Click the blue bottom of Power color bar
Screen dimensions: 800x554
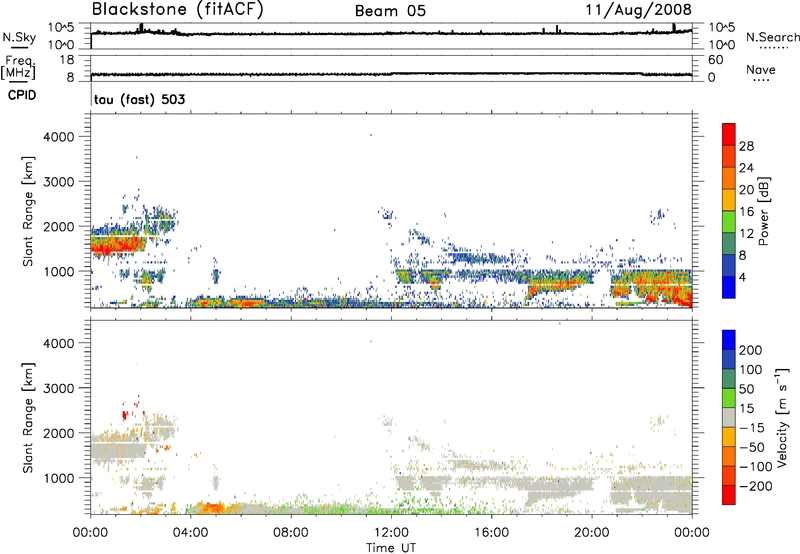pos(729,287)
